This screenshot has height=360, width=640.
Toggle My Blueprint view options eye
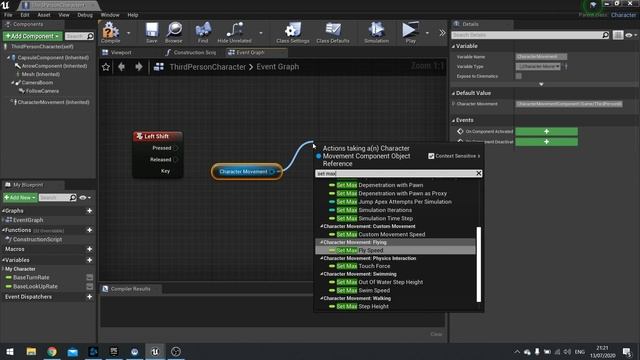pos(85,198)
